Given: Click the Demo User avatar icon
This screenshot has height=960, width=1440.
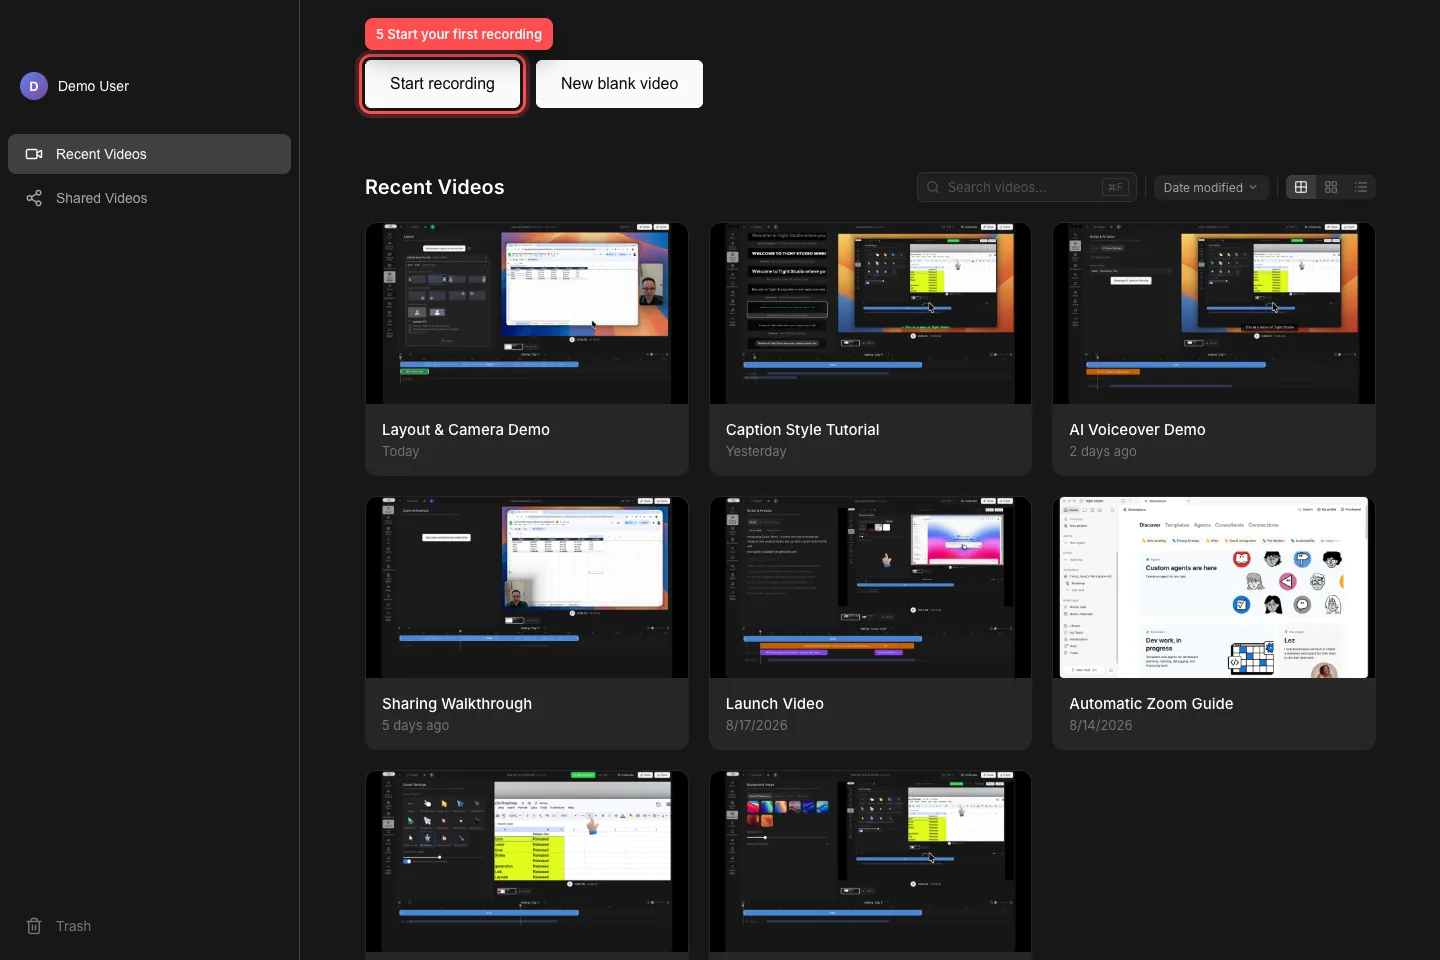Looking at the screenshot, I should [34, 86].
